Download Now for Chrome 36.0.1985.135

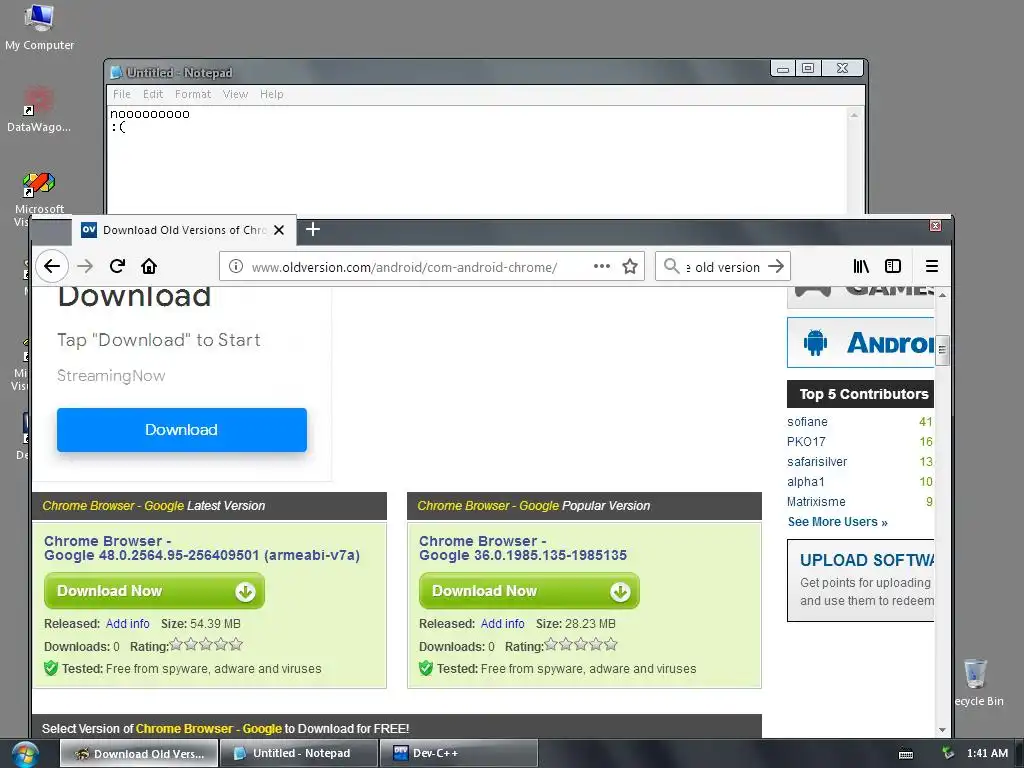529,591
